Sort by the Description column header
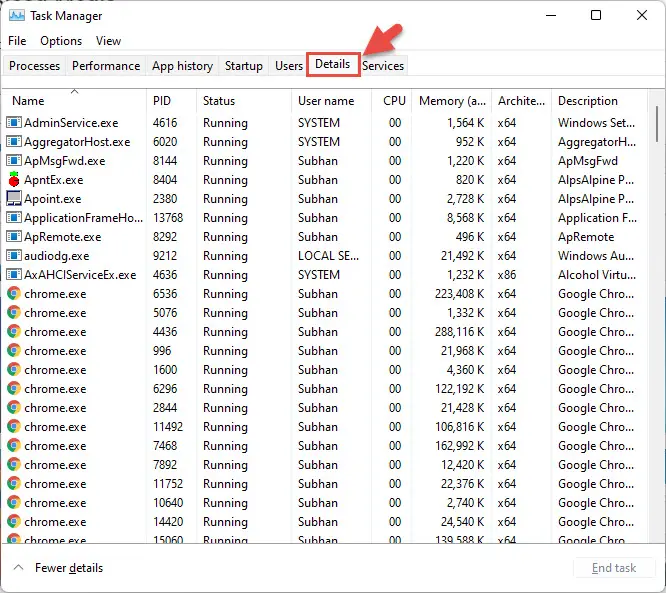 600,101
